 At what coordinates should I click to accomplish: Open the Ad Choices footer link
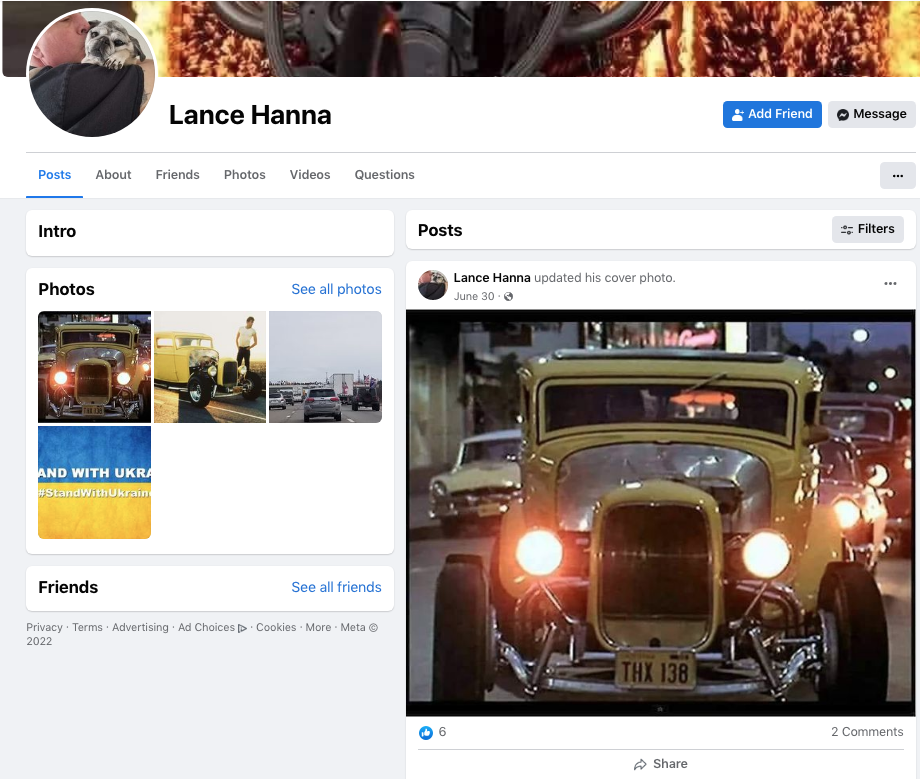[x=212, y=627]
